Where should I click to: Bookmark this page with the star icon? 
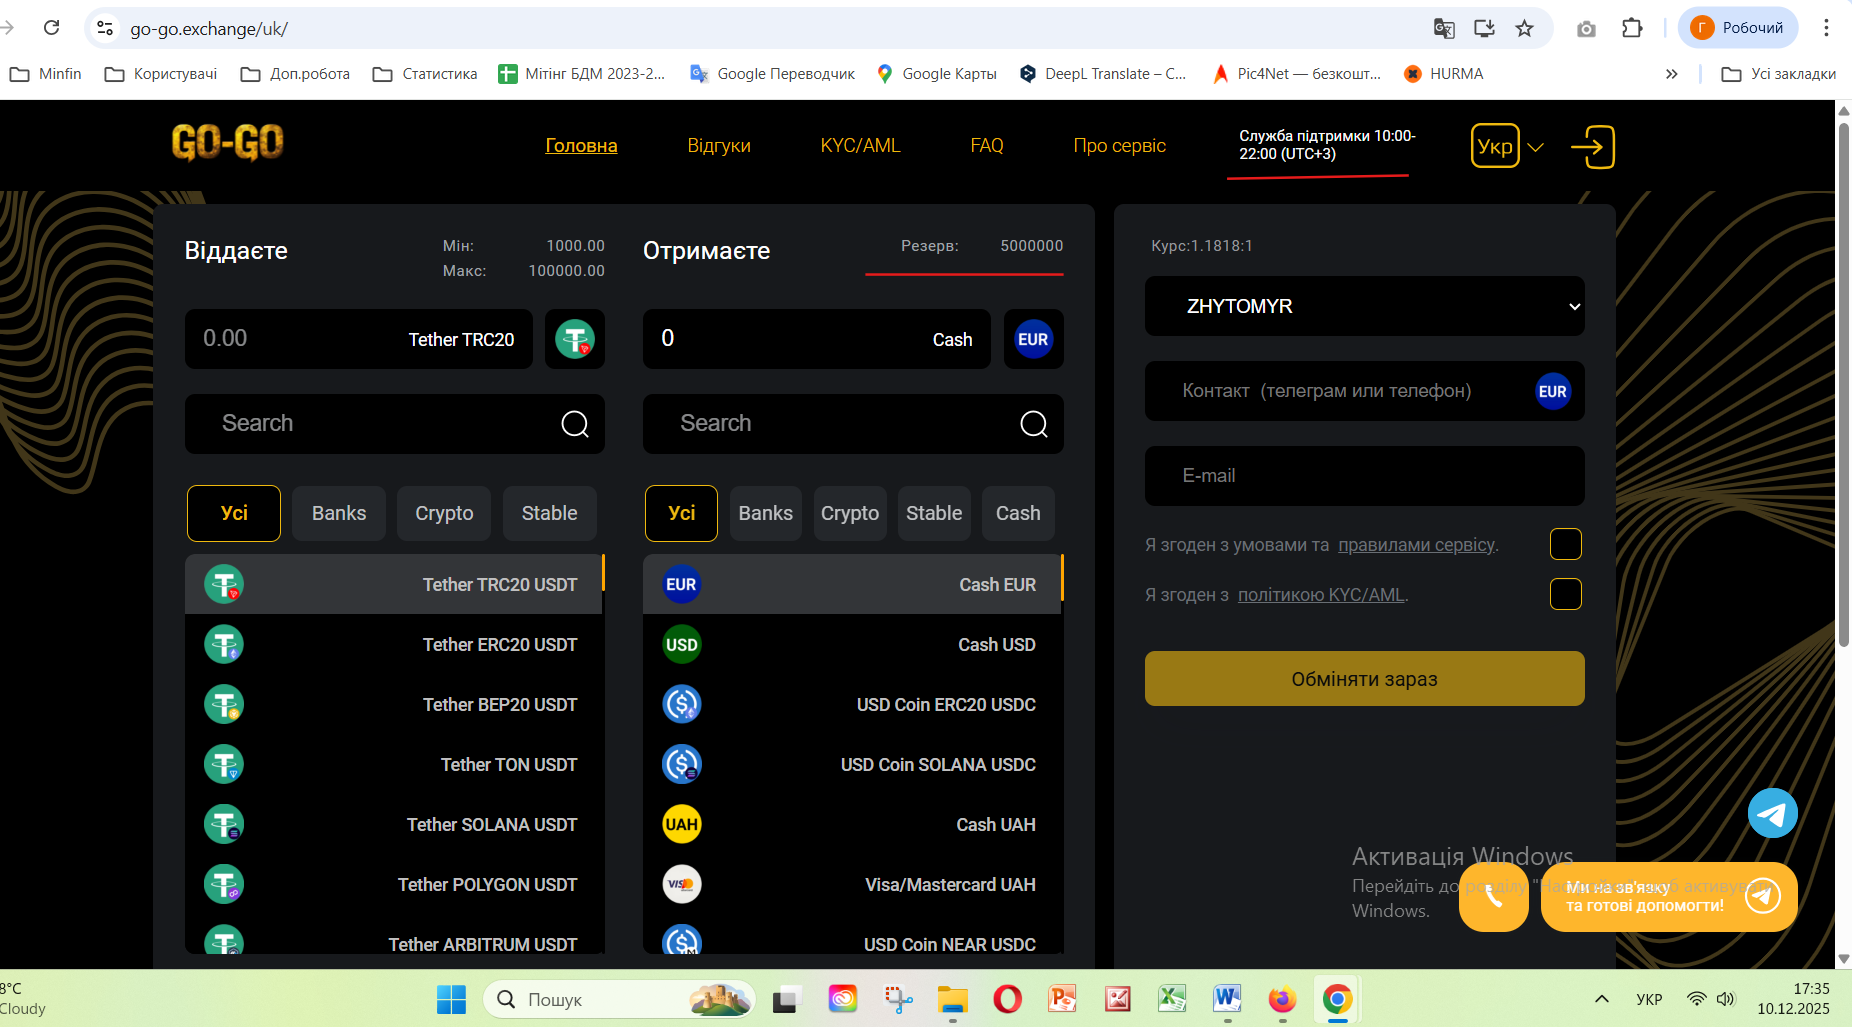pos(1524,28)
